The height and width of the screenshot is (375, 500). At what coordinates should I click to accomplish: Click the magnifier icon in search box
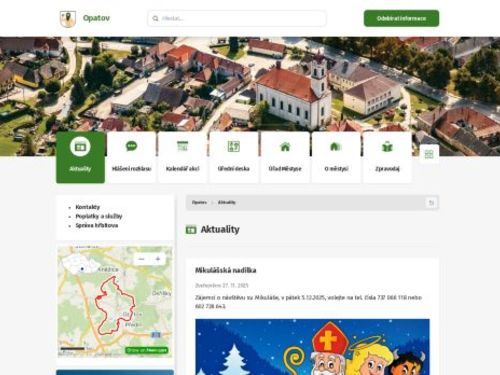(x=155, y=18)
